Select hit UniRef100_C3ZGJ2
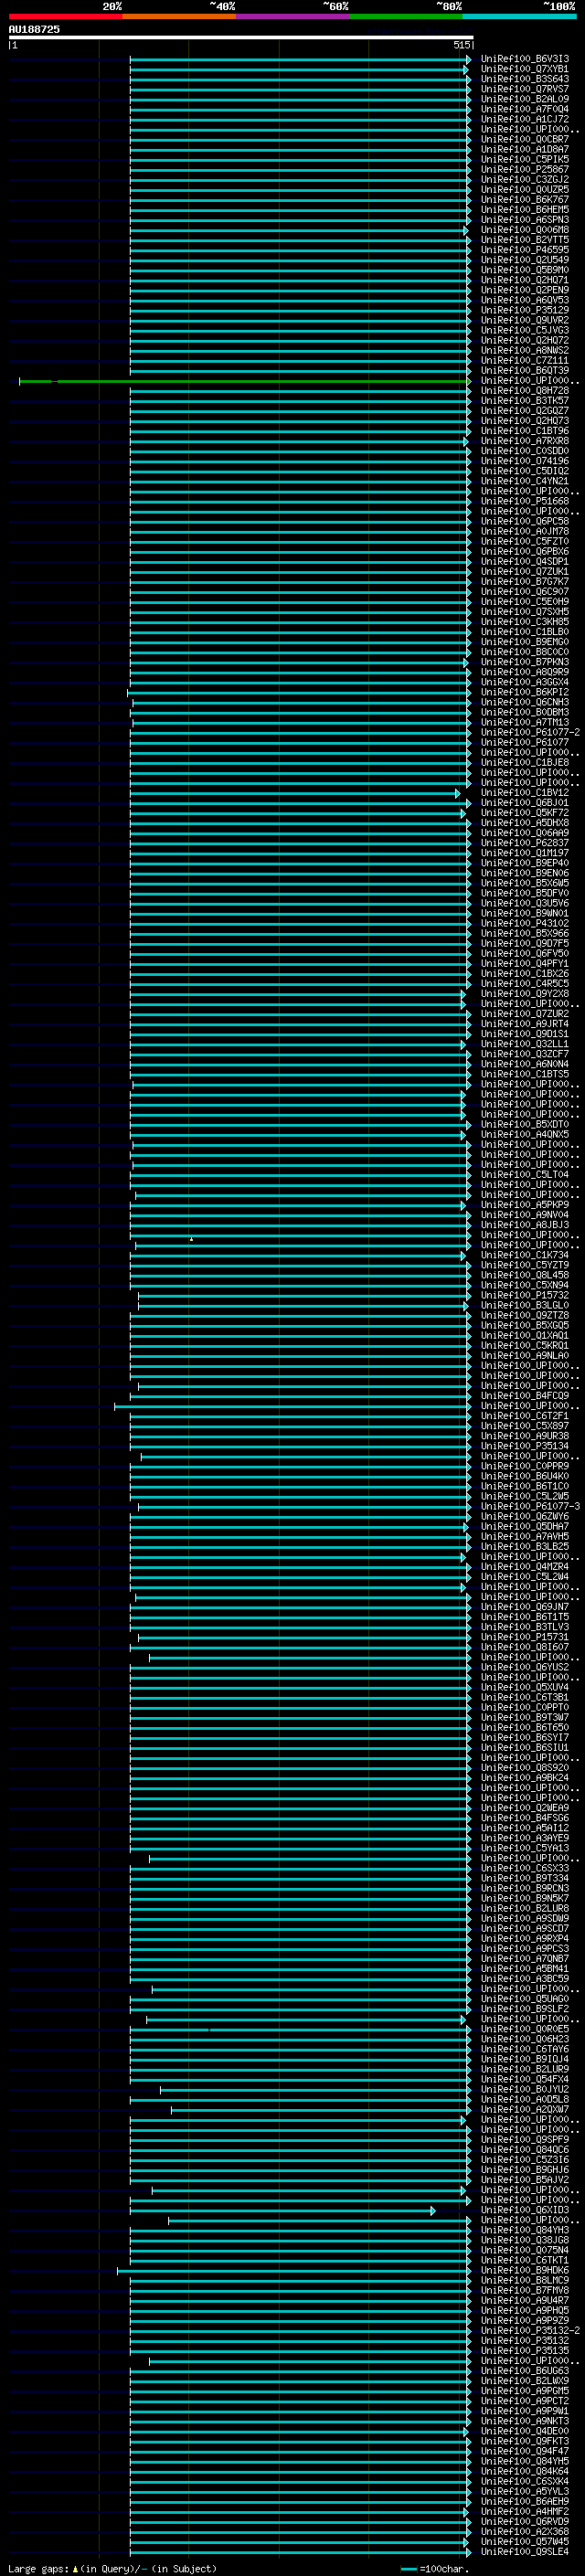The height and width of the screenshot is (2576, 585). 525,179
